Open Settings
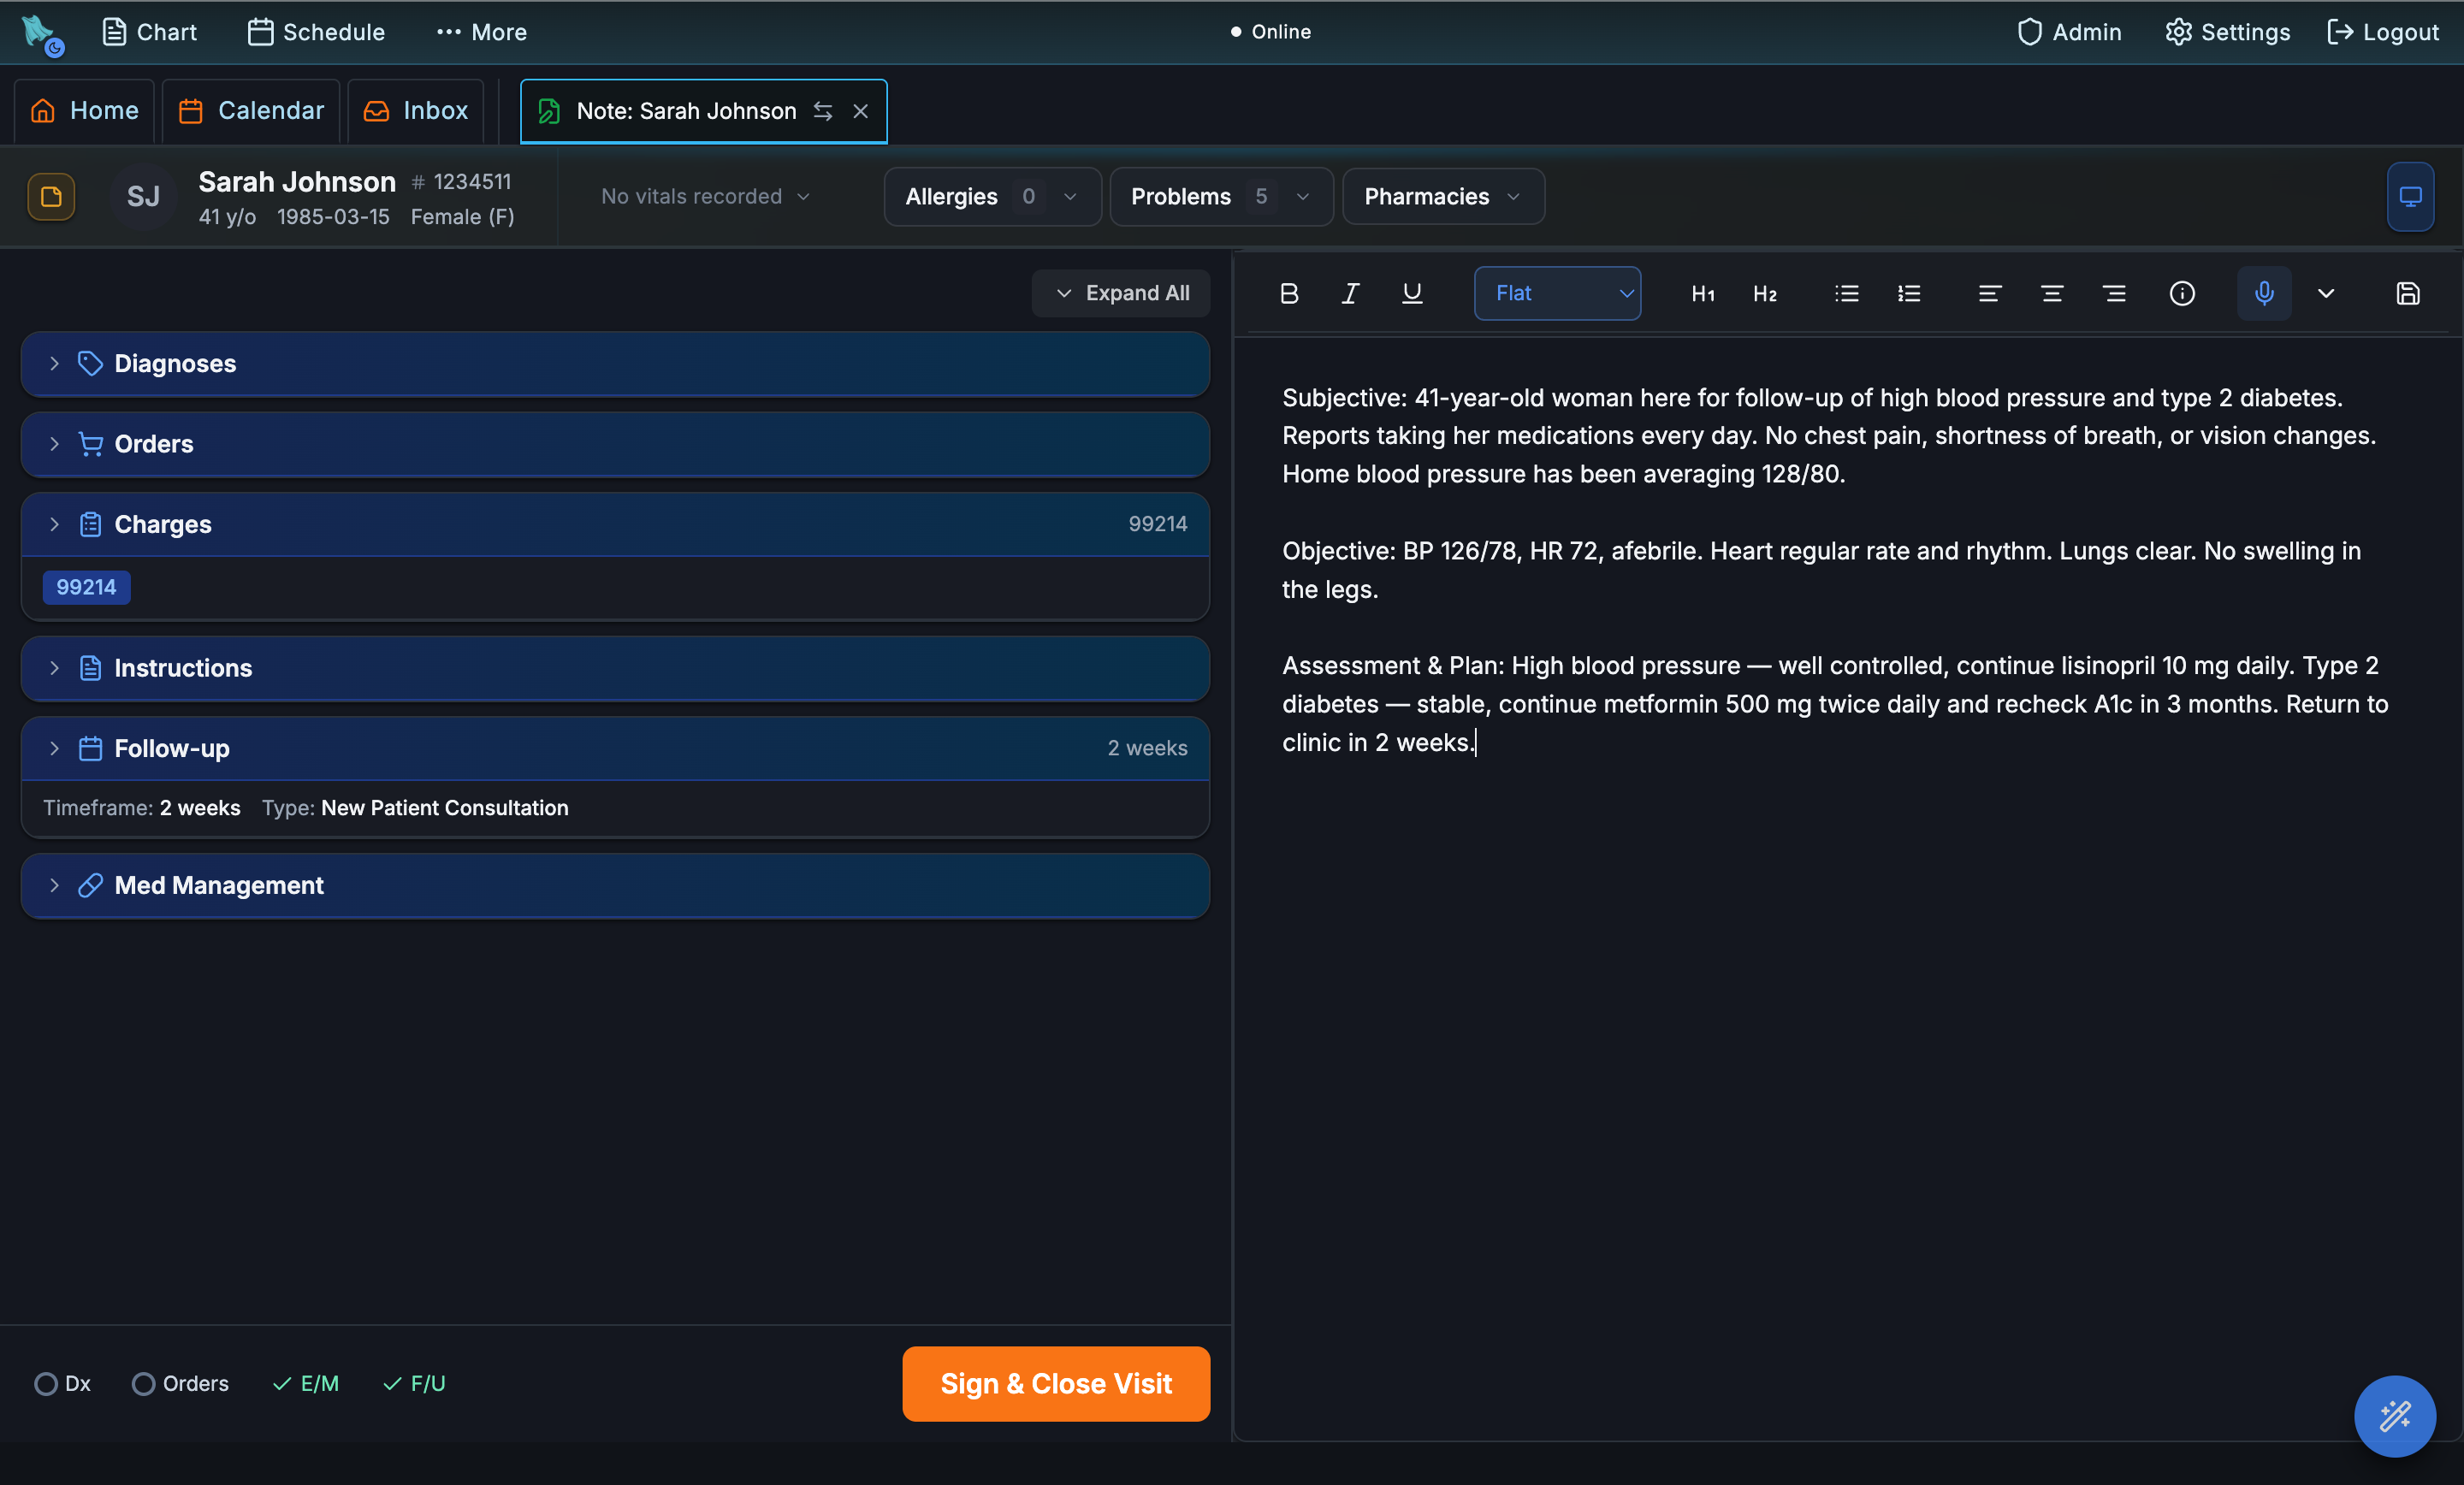Screen dimensions: 2464x1485 (2227, 32)
